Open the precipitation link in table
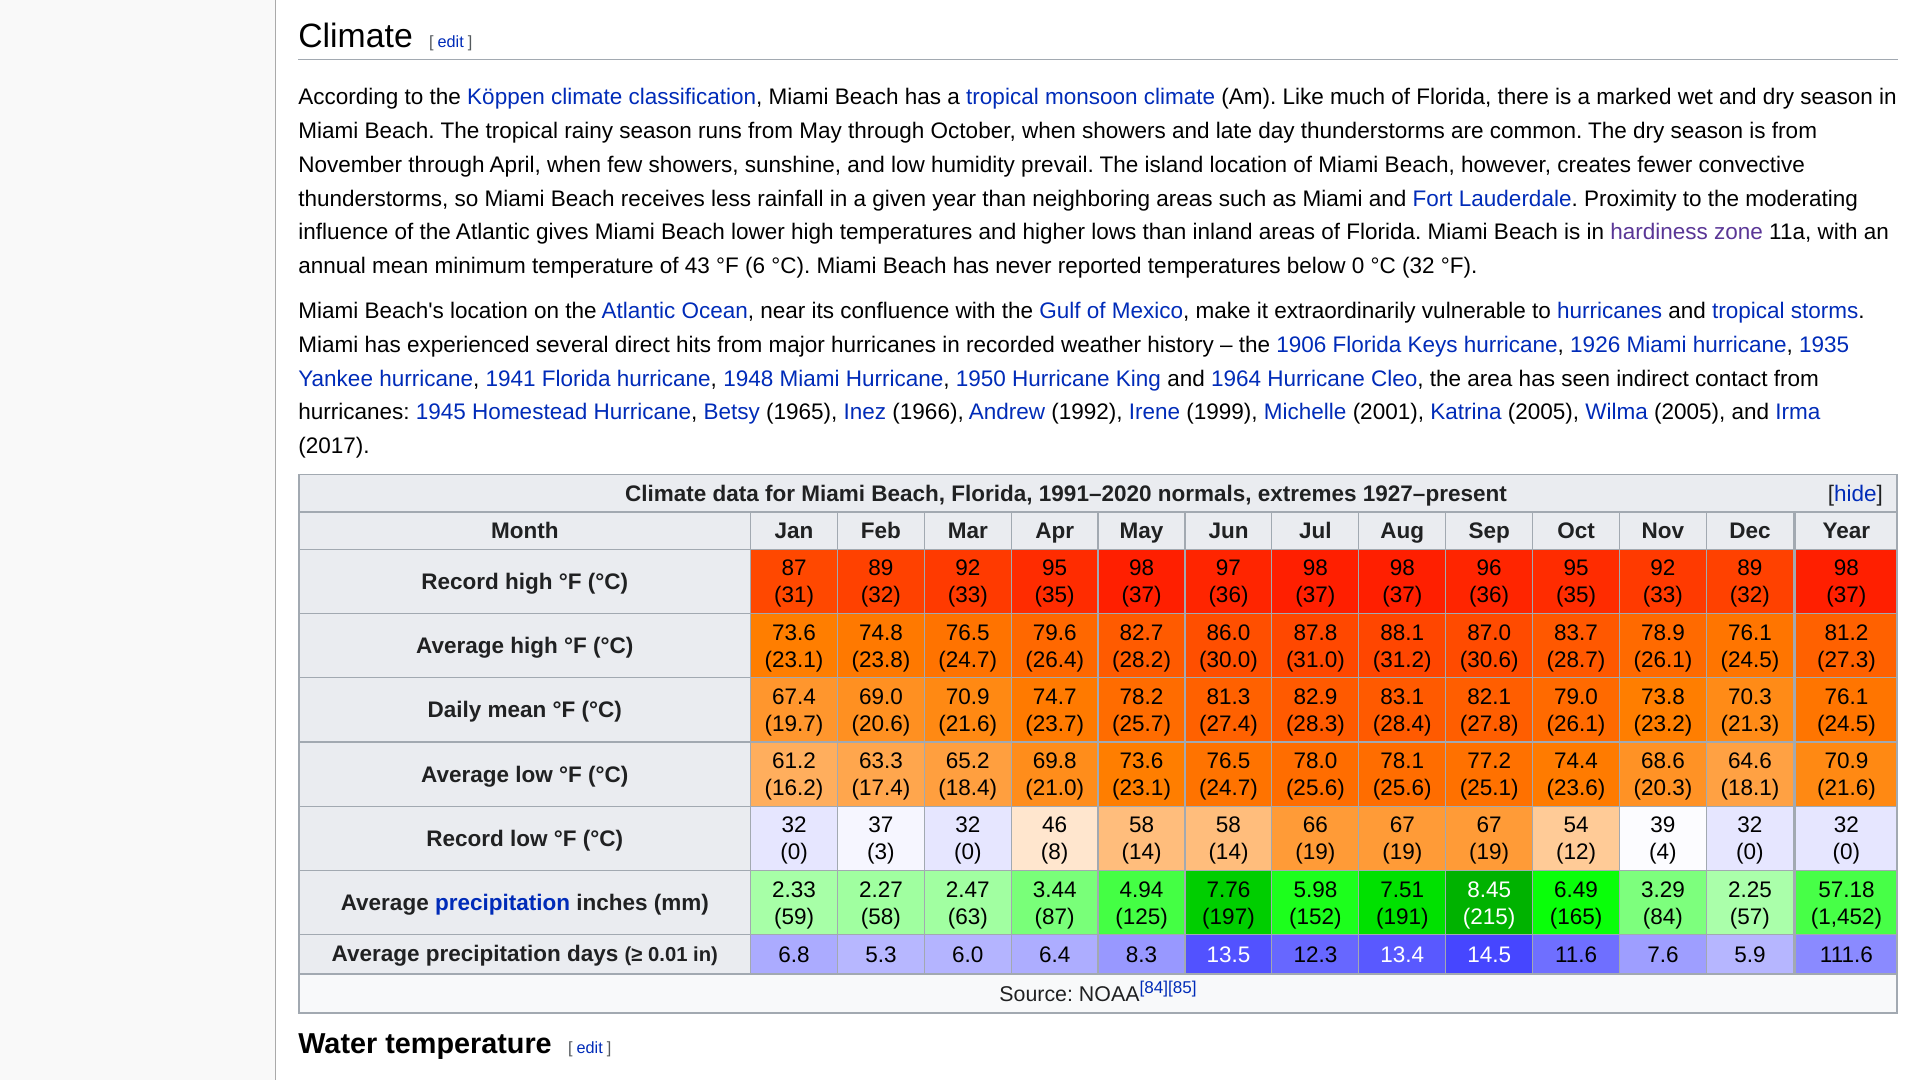 [502, 903]
